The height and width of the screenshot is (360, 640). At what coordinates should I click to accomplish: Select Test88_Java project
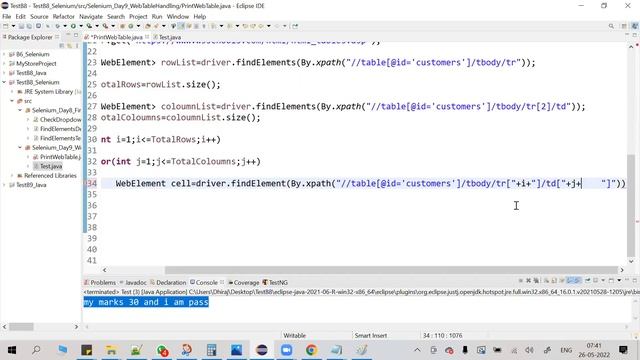pos(28,73)
